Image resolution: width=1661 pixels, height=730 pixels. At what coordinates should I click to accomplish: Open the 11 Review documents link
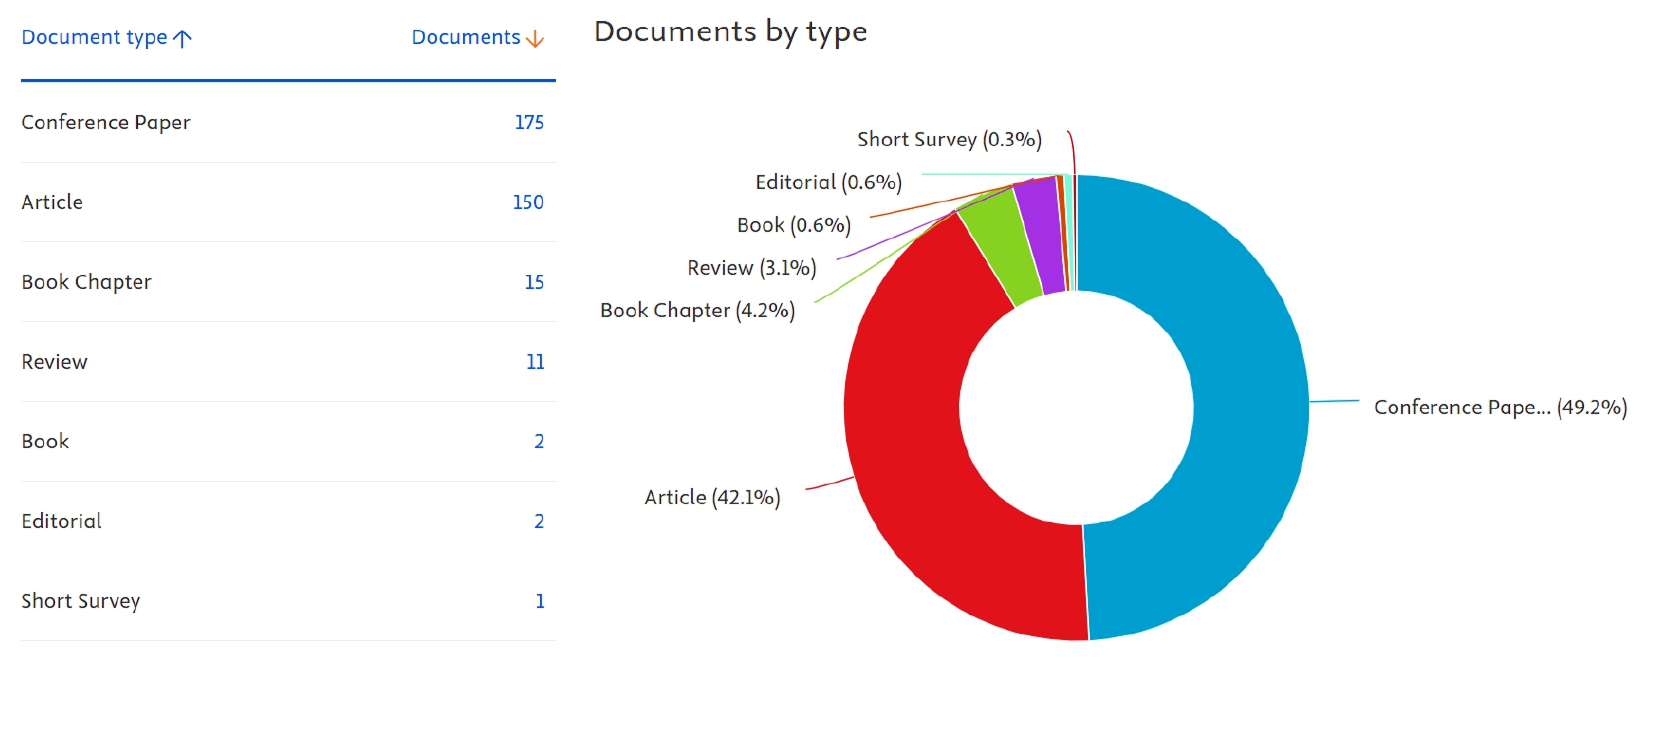pos(535,362)
